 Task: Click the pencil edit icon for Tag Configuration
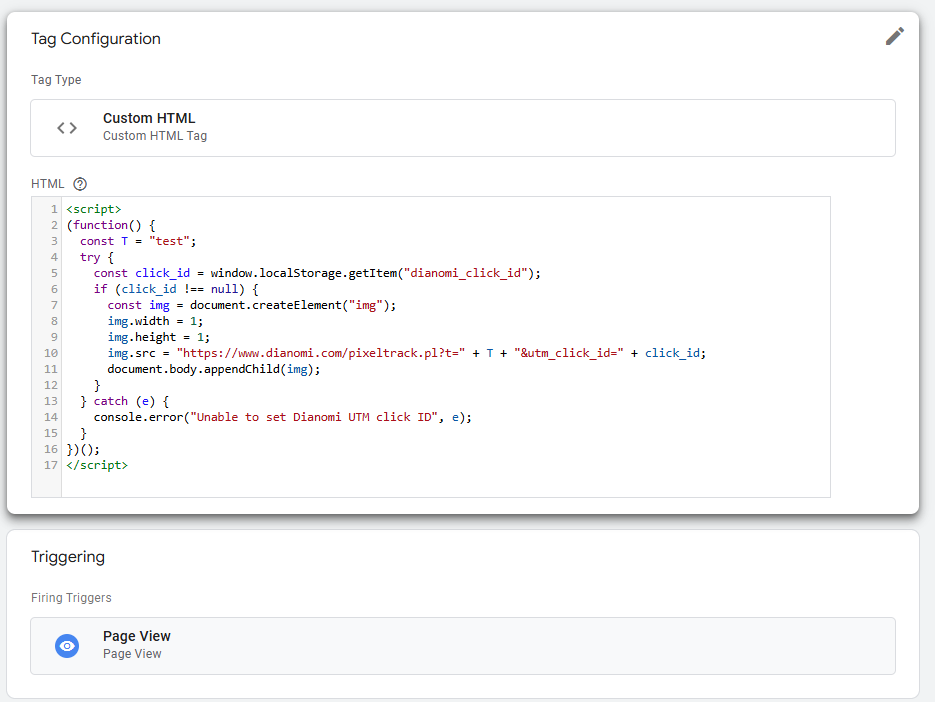[894, 36]
